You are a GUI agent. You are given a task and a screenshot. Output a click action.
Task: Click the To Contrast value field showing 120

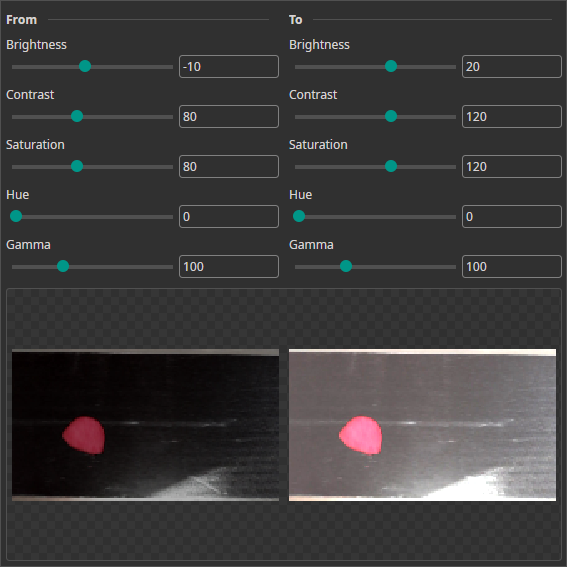512,116
